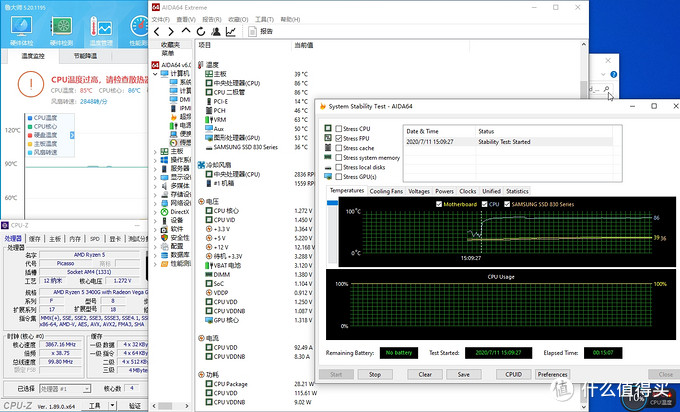Viewport: 680px width, 412px height.
Task: Click the search magnifier in the background window
Action: [606, 89]
